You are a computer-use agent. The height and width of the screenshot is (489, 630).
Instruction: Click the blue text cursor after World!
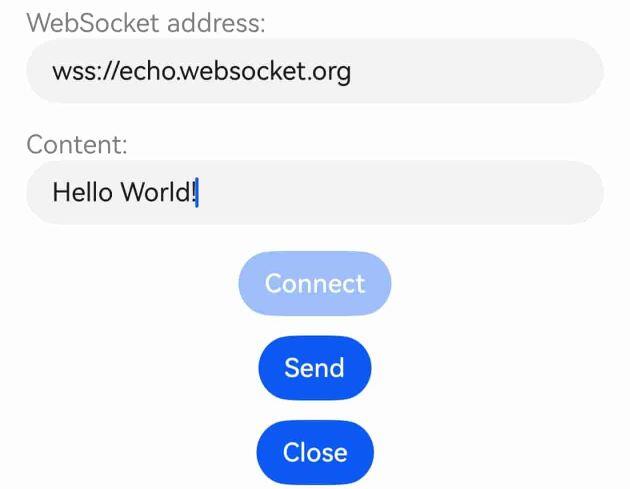[x=197, y=192]
